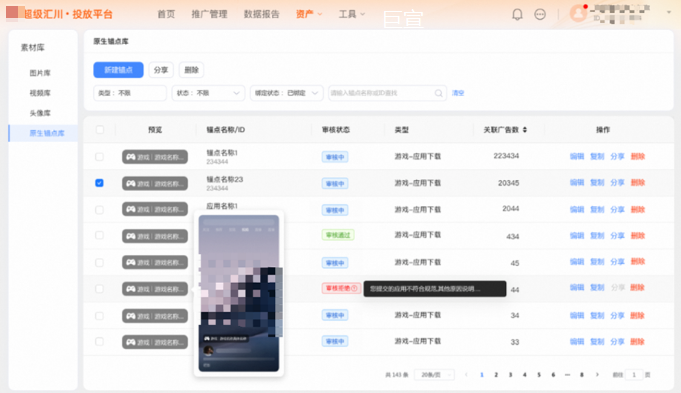Click the phone preview thumbnail popup
This screenshot has height=393, width=681.
coord(239,294)
